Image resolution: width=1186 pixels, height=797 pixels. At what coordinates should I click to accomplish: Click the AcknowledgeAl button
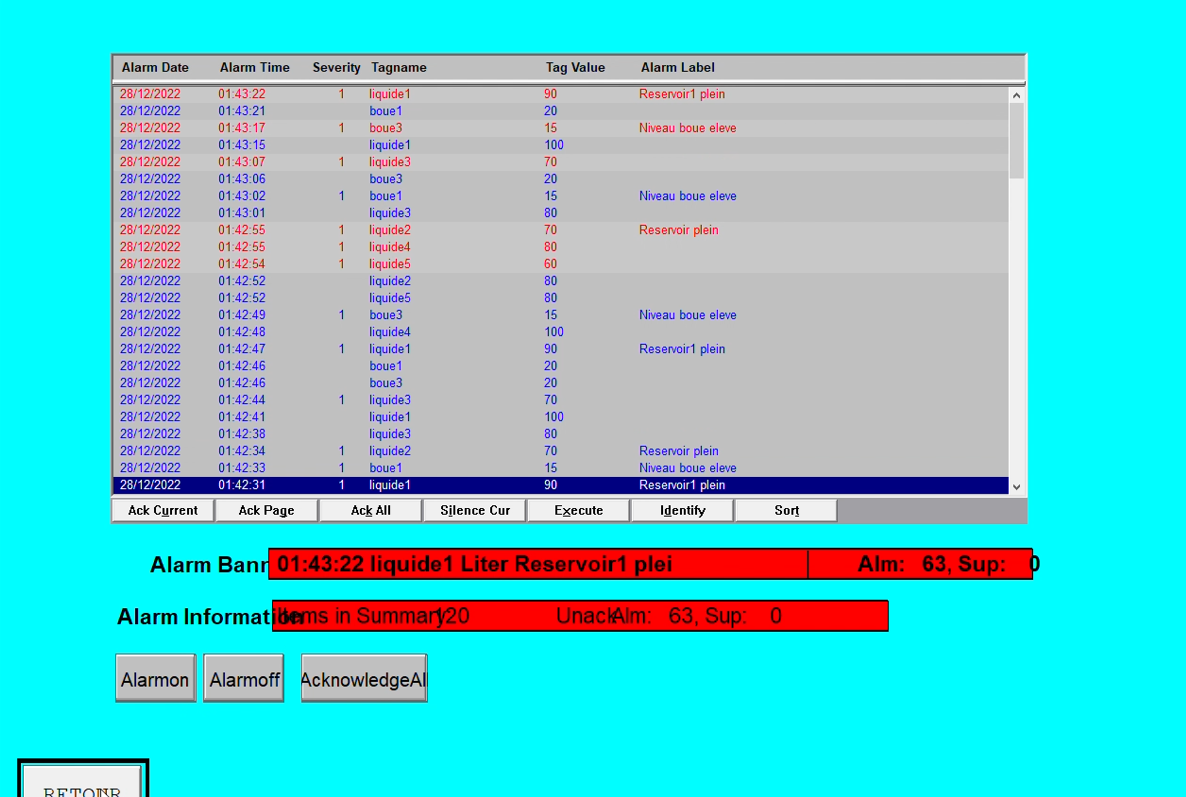(364, 679)
